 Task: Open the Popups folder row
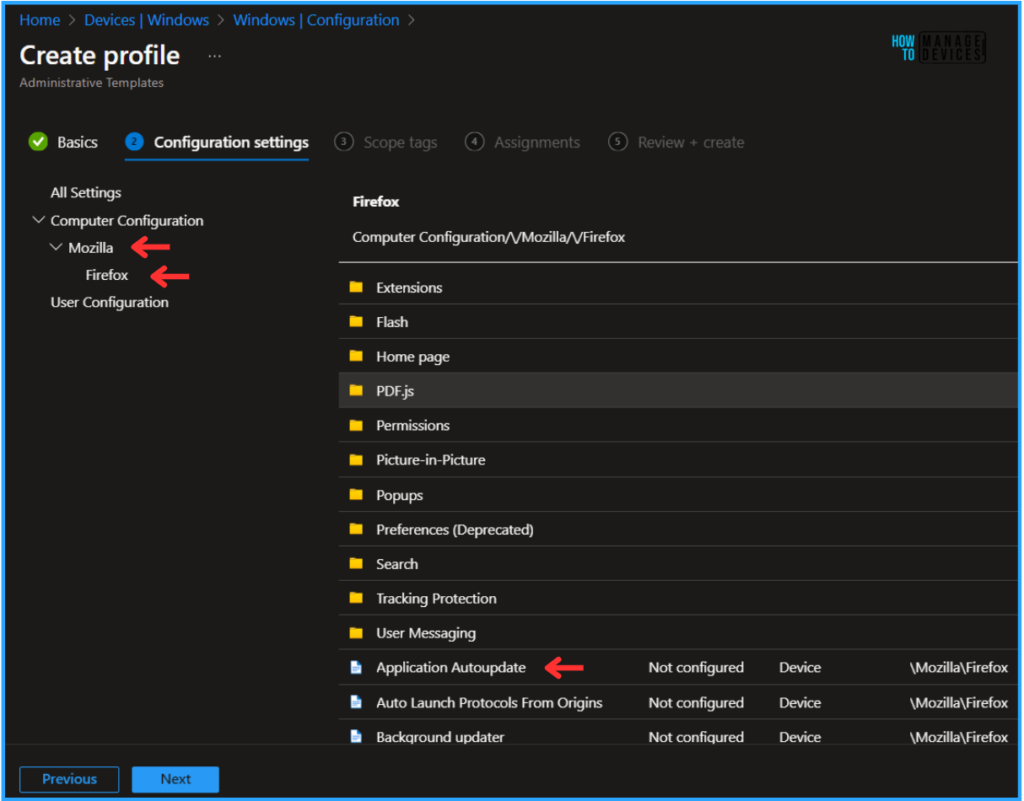coord(678,495)
